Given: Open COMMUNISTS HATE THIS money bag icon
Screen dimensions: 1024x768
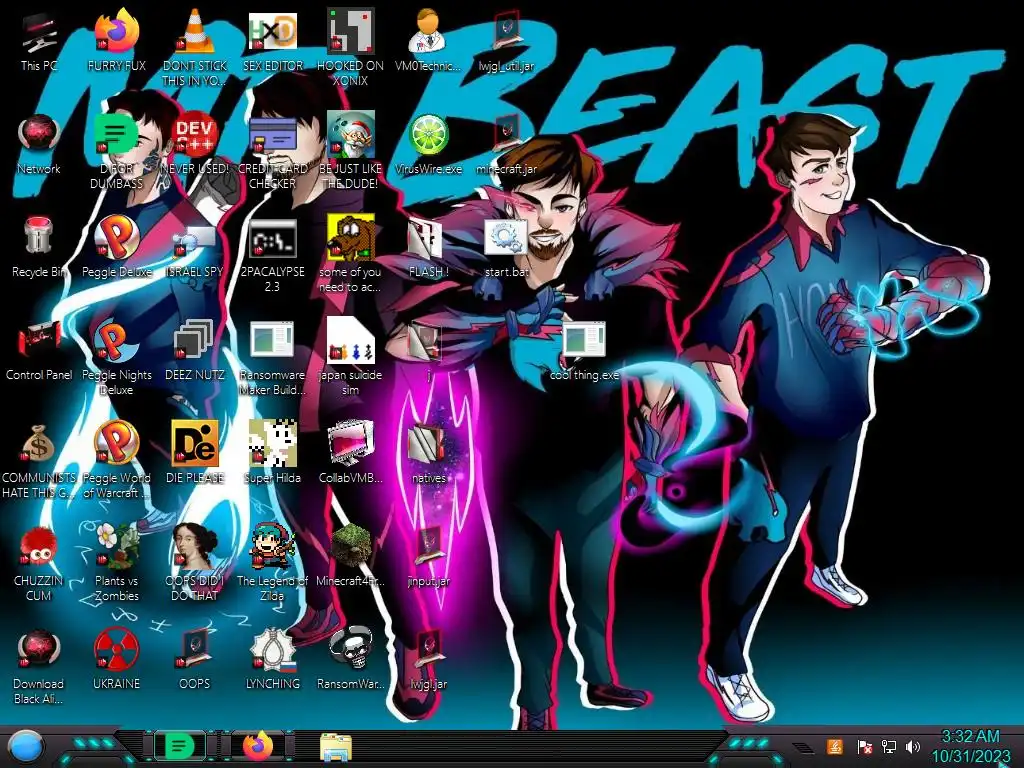Looking at the screenshot, I should (x=39, y=444).
